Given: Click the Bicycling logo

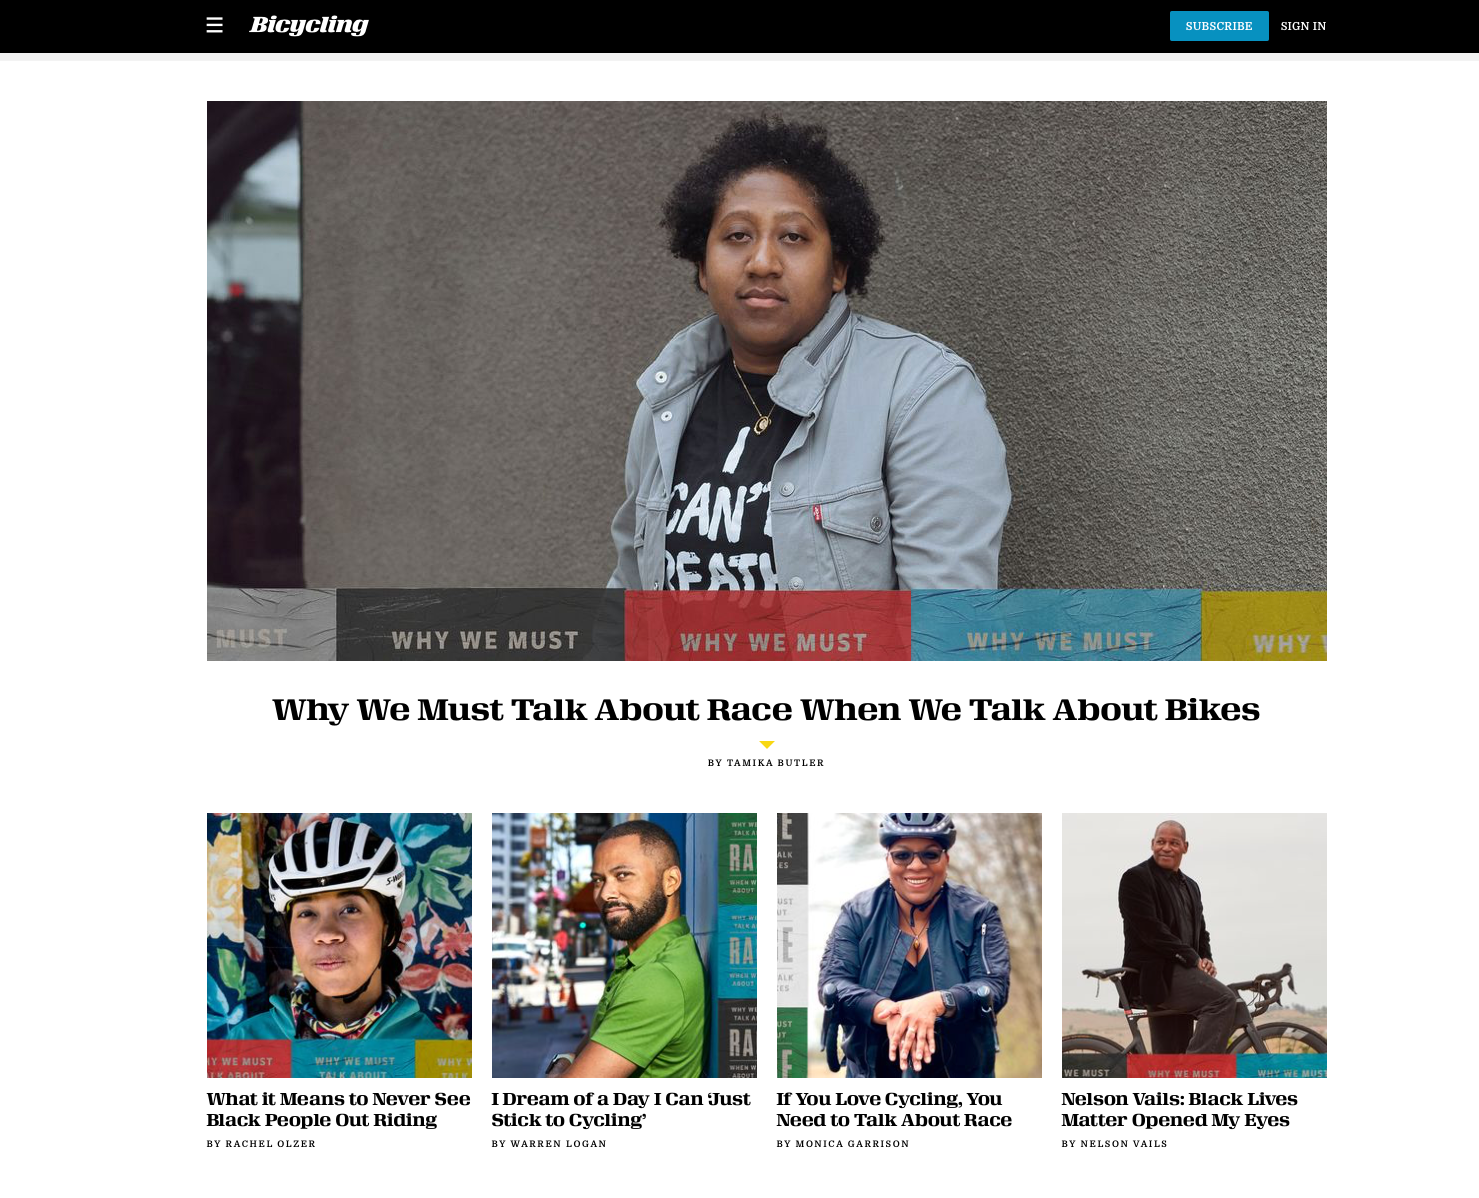Looking at the screenshot, I should [x=309, y=25].
